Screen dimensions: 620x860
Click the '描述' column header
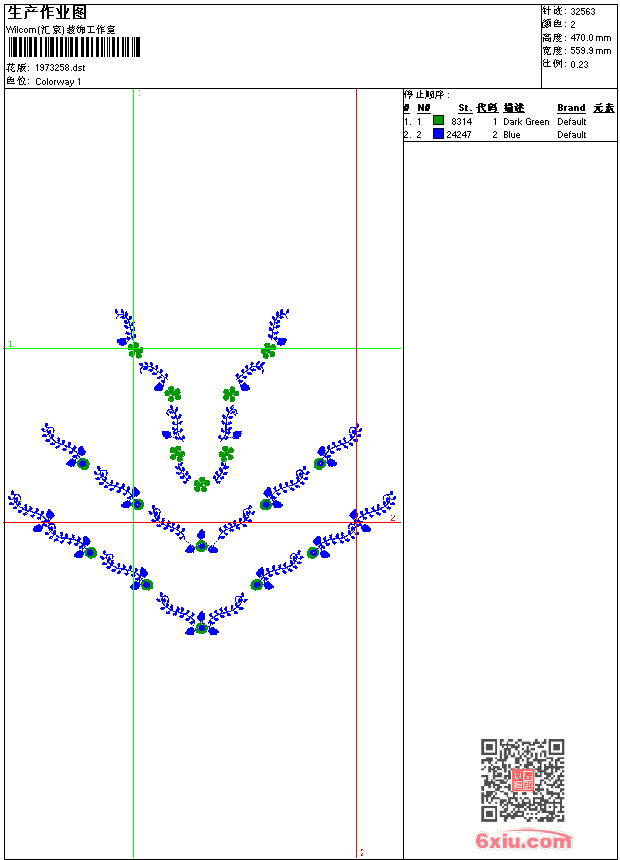coord(514,108)
